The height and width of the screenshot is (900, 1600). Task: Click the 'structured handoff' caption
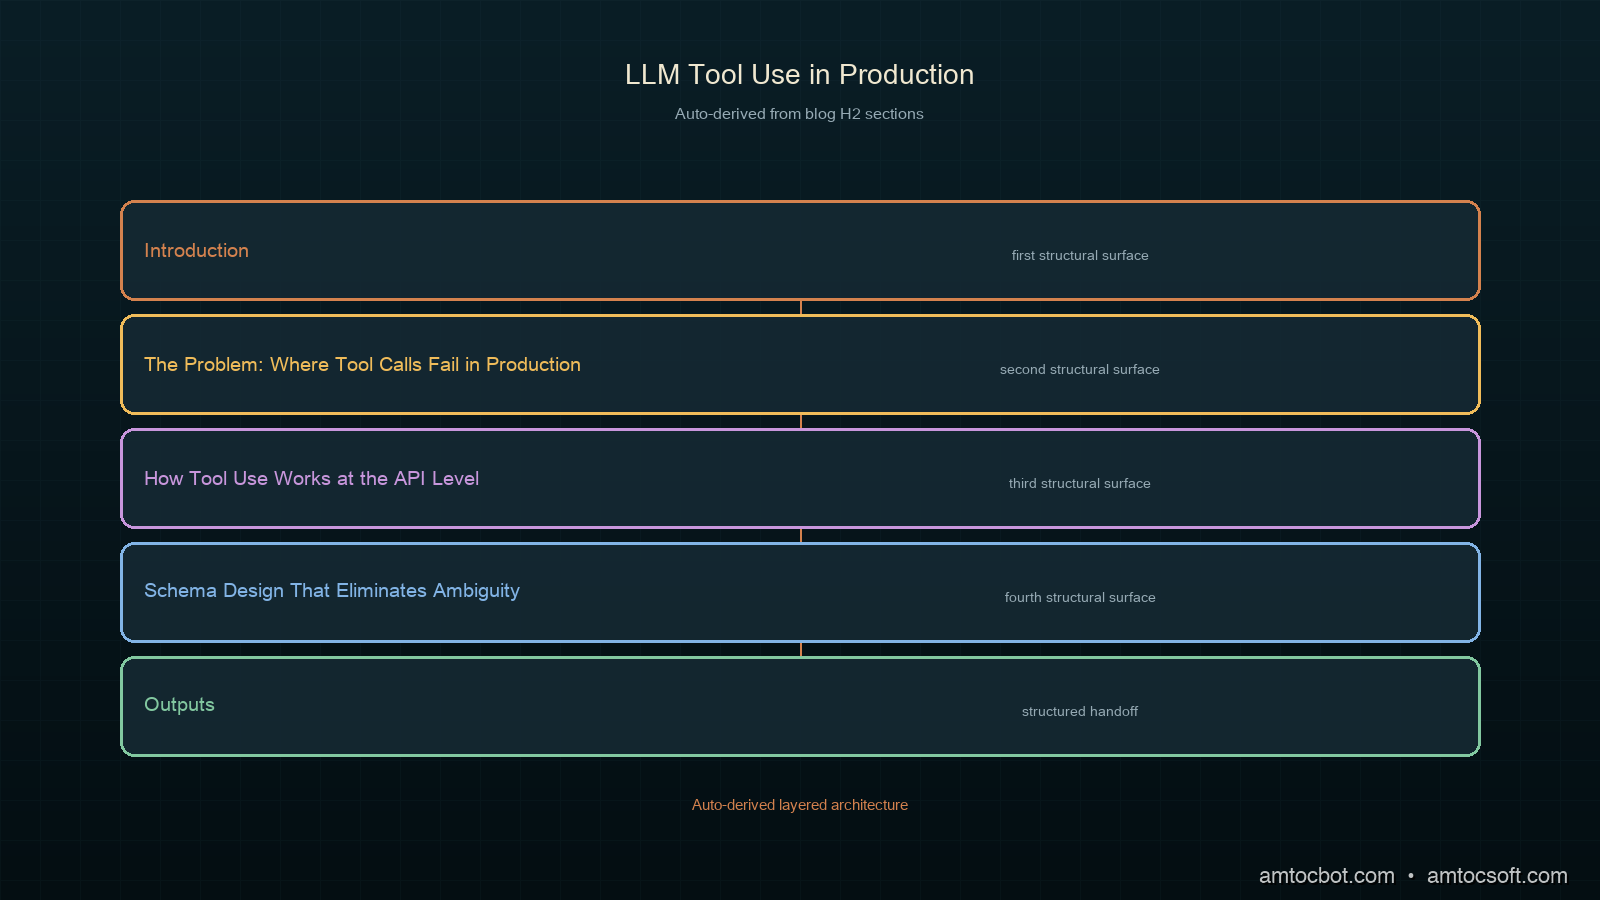coord(1080,712)
